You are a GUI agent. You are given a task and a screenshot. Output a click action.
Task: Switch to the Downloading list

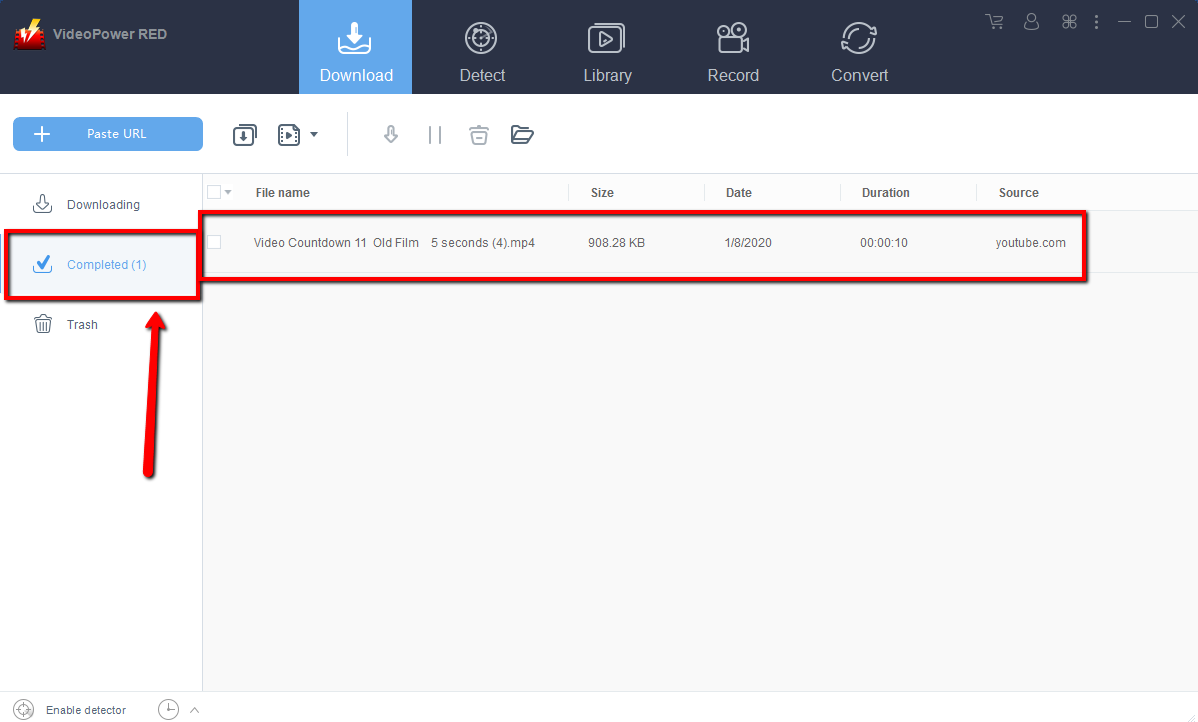[x=104, y=204]
